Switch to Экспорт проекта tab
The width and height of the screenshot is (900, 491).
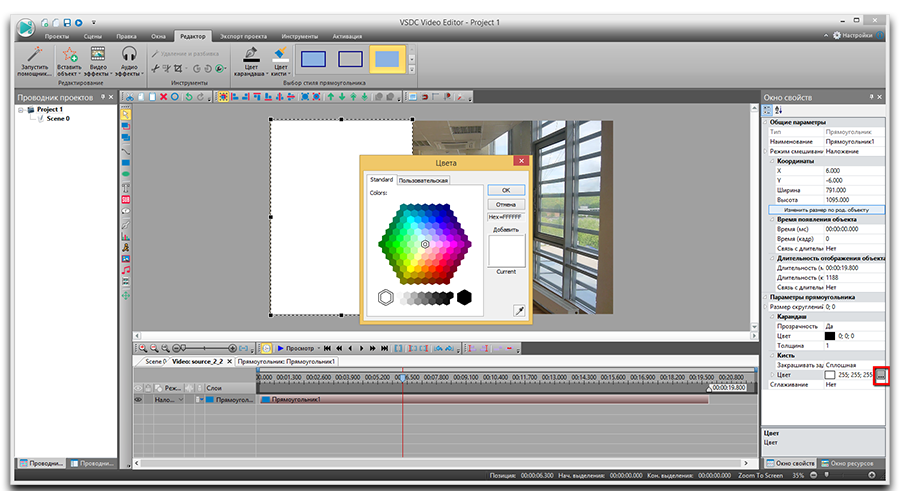click(x=243, y=36)
